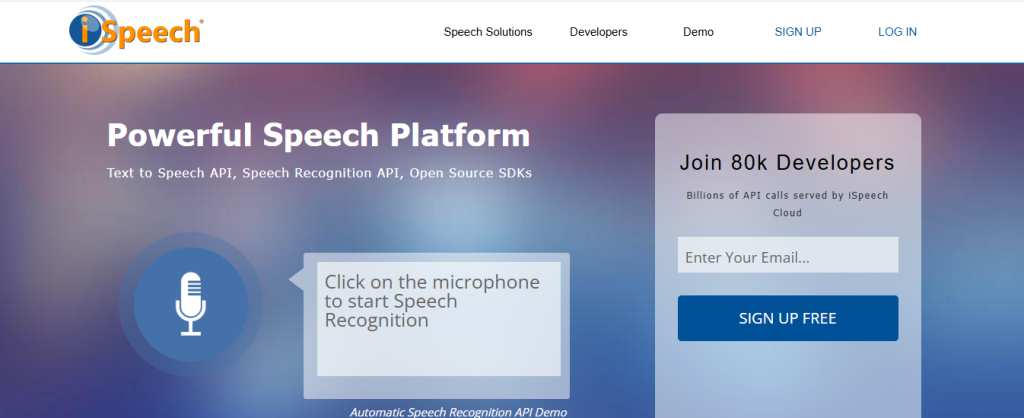Click the speech recognition output text box
The image size is (1024, 418).
(x=439, y=319)
